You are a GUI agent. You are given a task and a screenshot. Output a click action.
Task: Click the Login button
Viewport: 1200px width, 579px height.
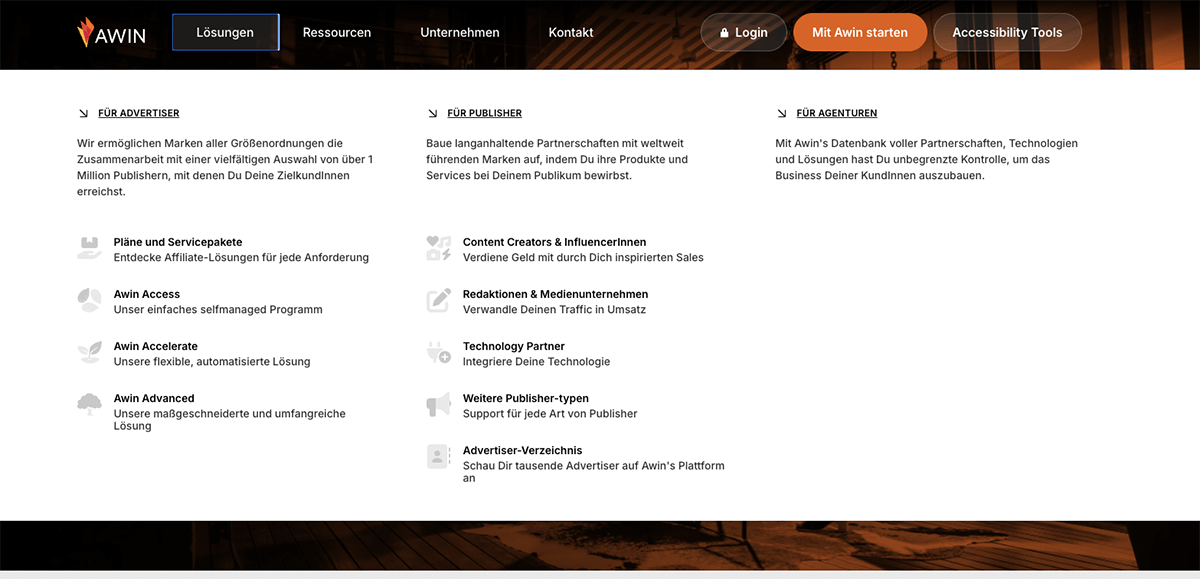[743, 32]
